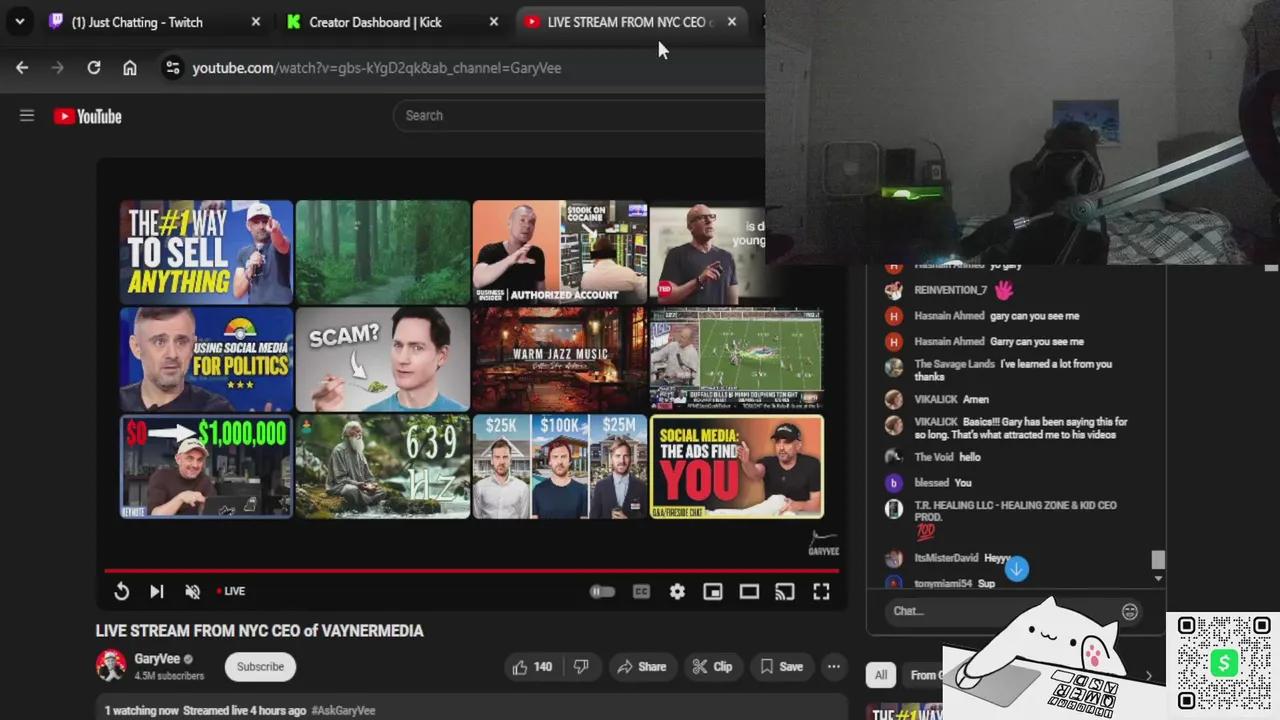Open the tab search dropdown arrow
1280x720 pixels.
pos(19,21)
